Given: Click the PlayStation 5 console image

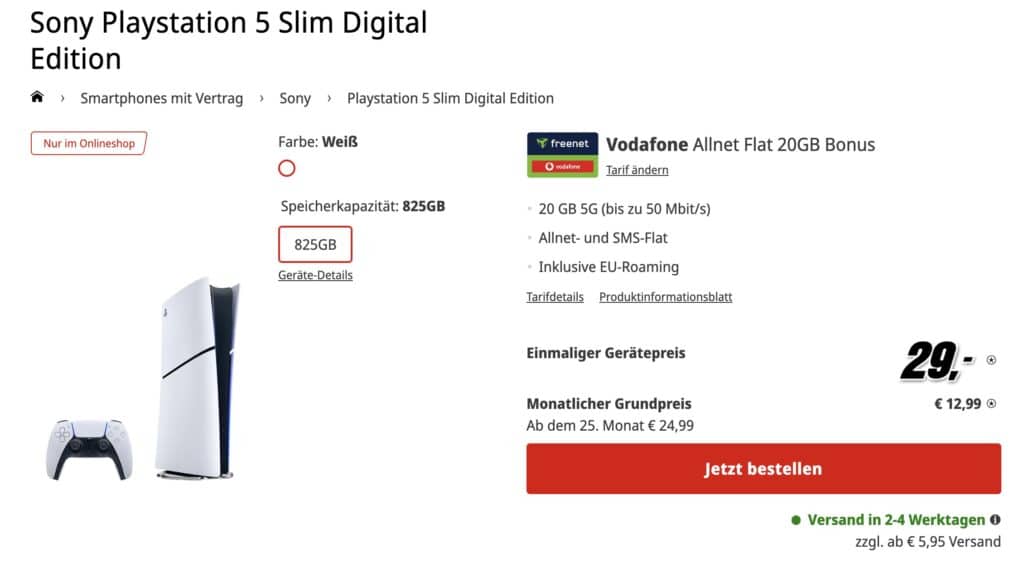Looking at the screenshot, I should pos(196,378).
